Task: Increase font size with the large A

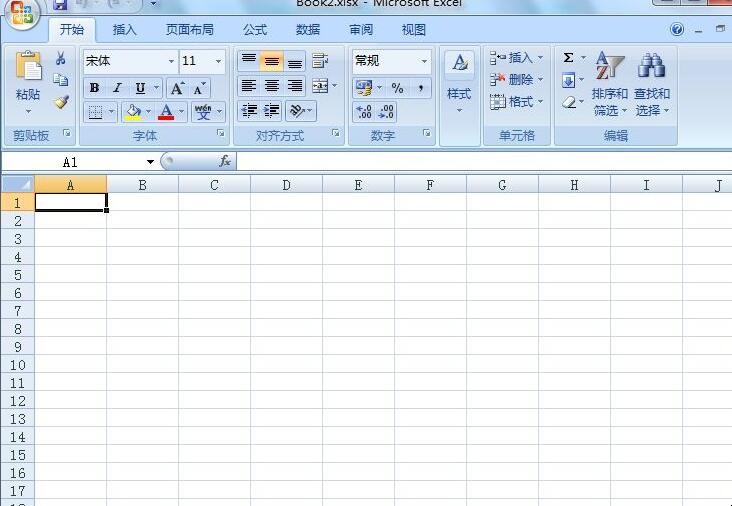Action: click(177, 88)
